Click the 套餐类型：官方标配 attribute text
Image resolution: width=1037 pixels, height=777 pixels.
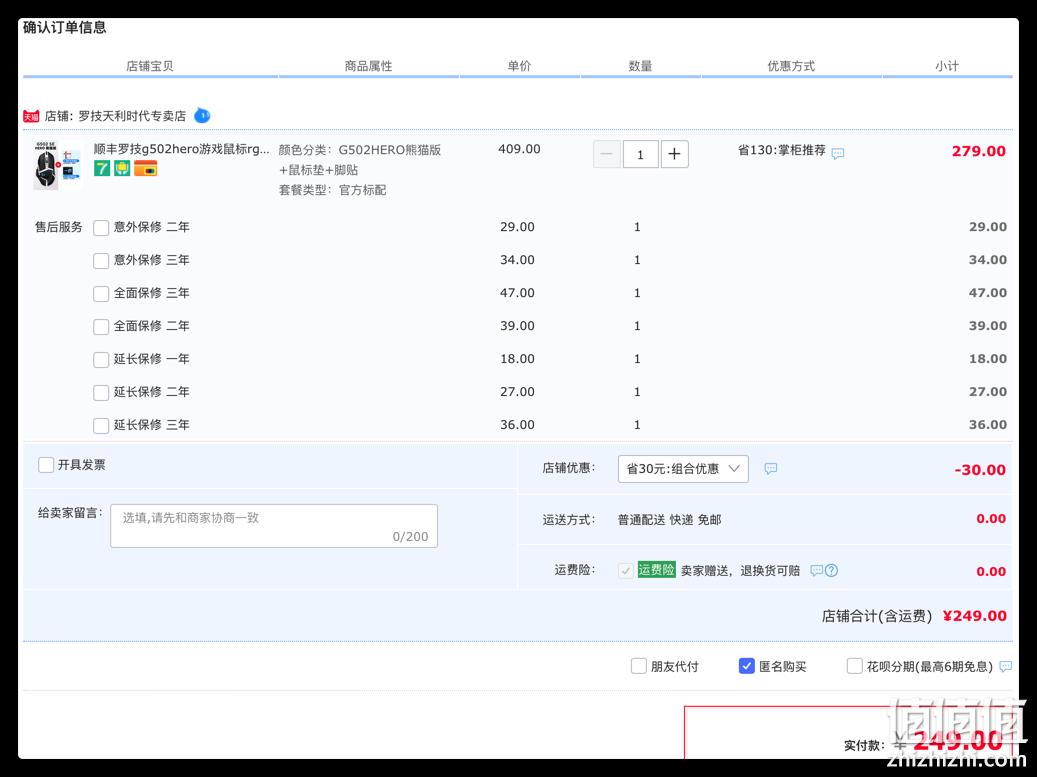[332, 190]
